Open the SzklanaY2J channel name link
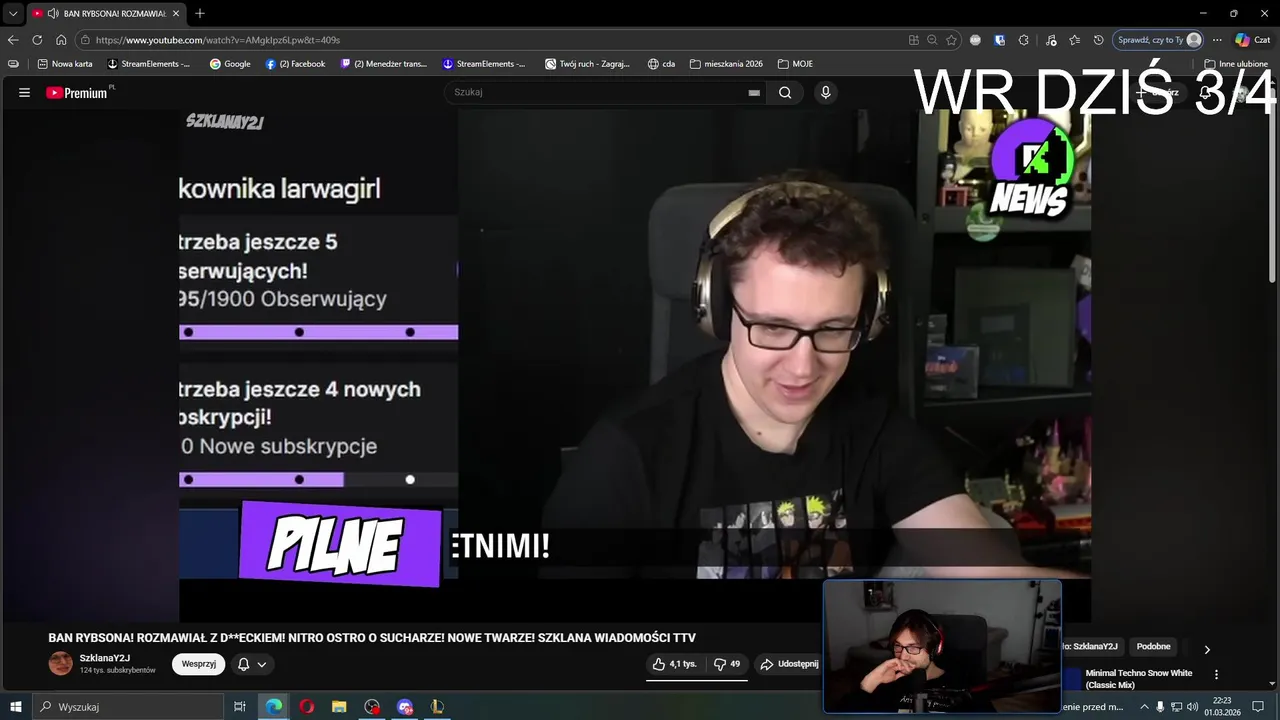The image size is (1280, 720). (x=105, y=658)
